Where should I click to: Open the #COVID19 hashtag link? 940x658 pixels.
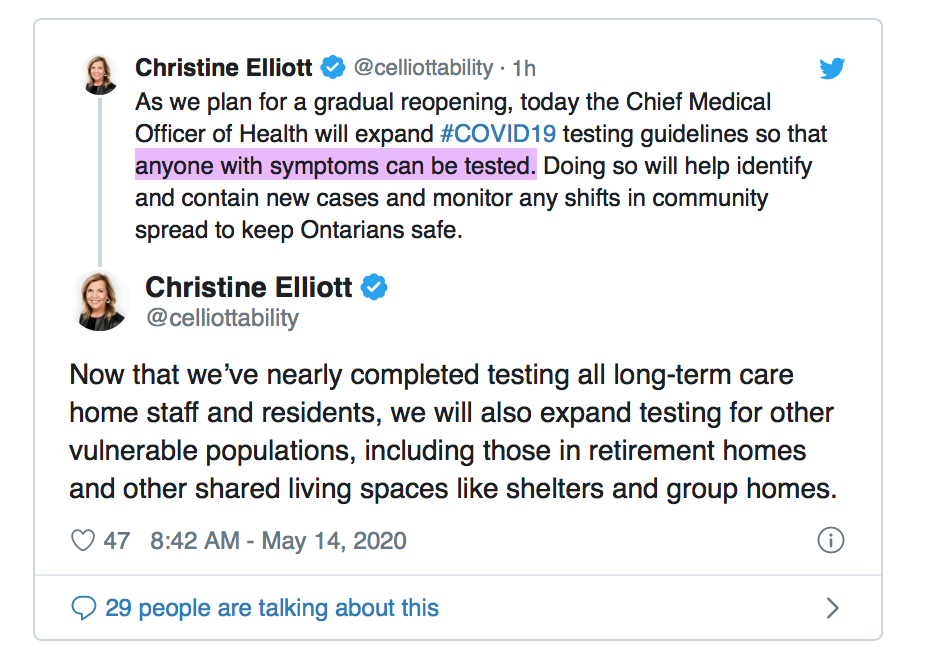click(x=498, y=134)
